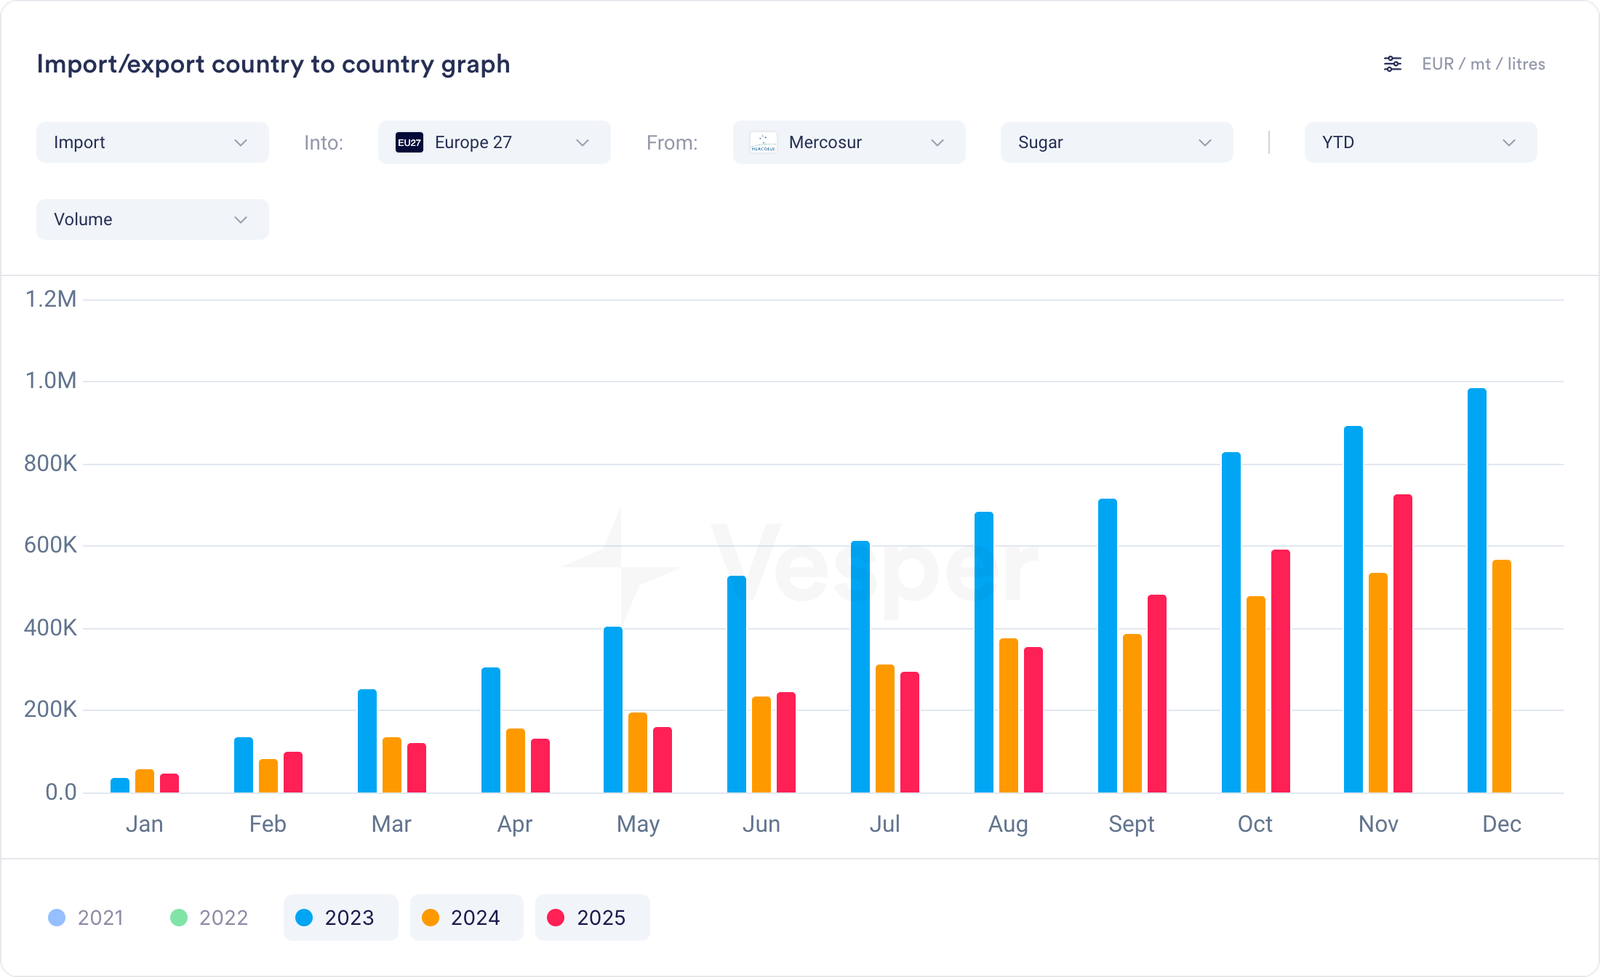Click the chevron in Import dropdown
The width and height of the screenshot is (1600, 977).
point(240,142)
